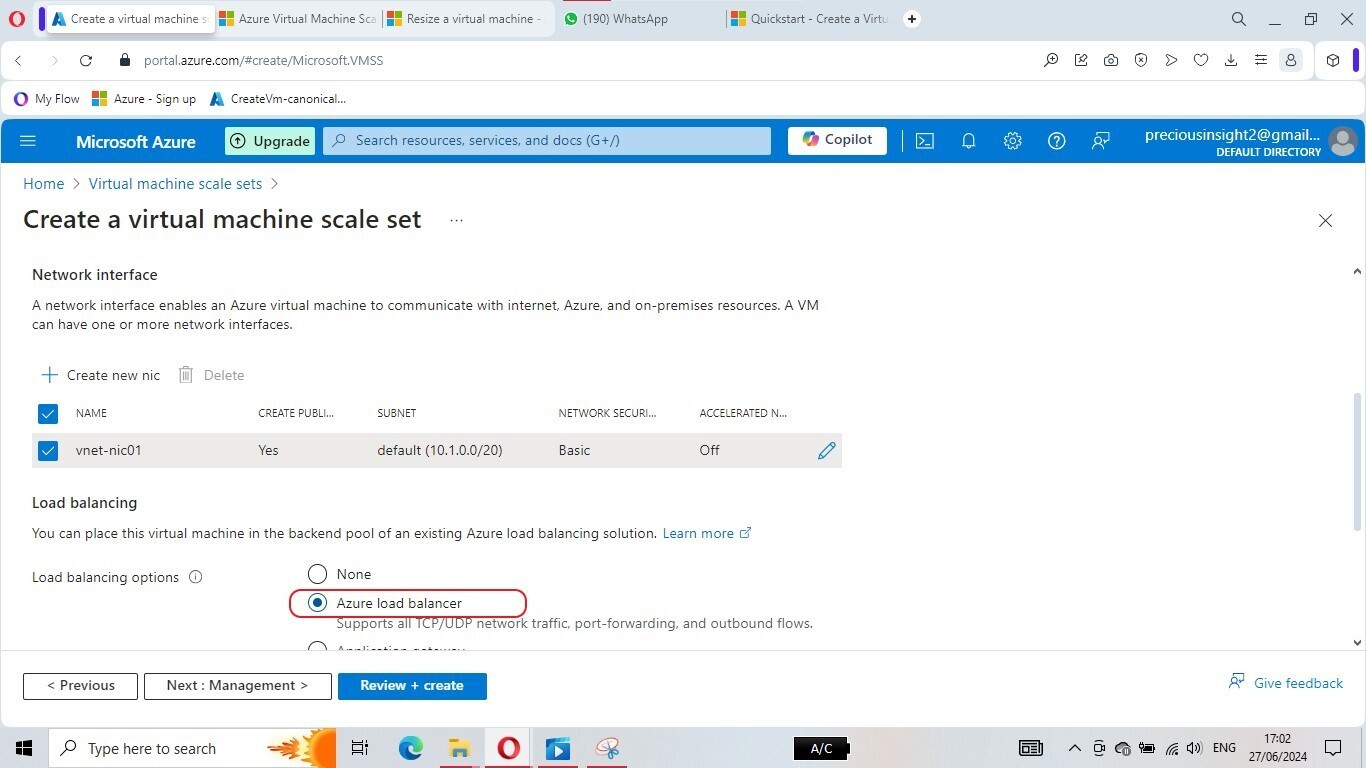Open the Azure portal hamburger menu

point(28,141)
